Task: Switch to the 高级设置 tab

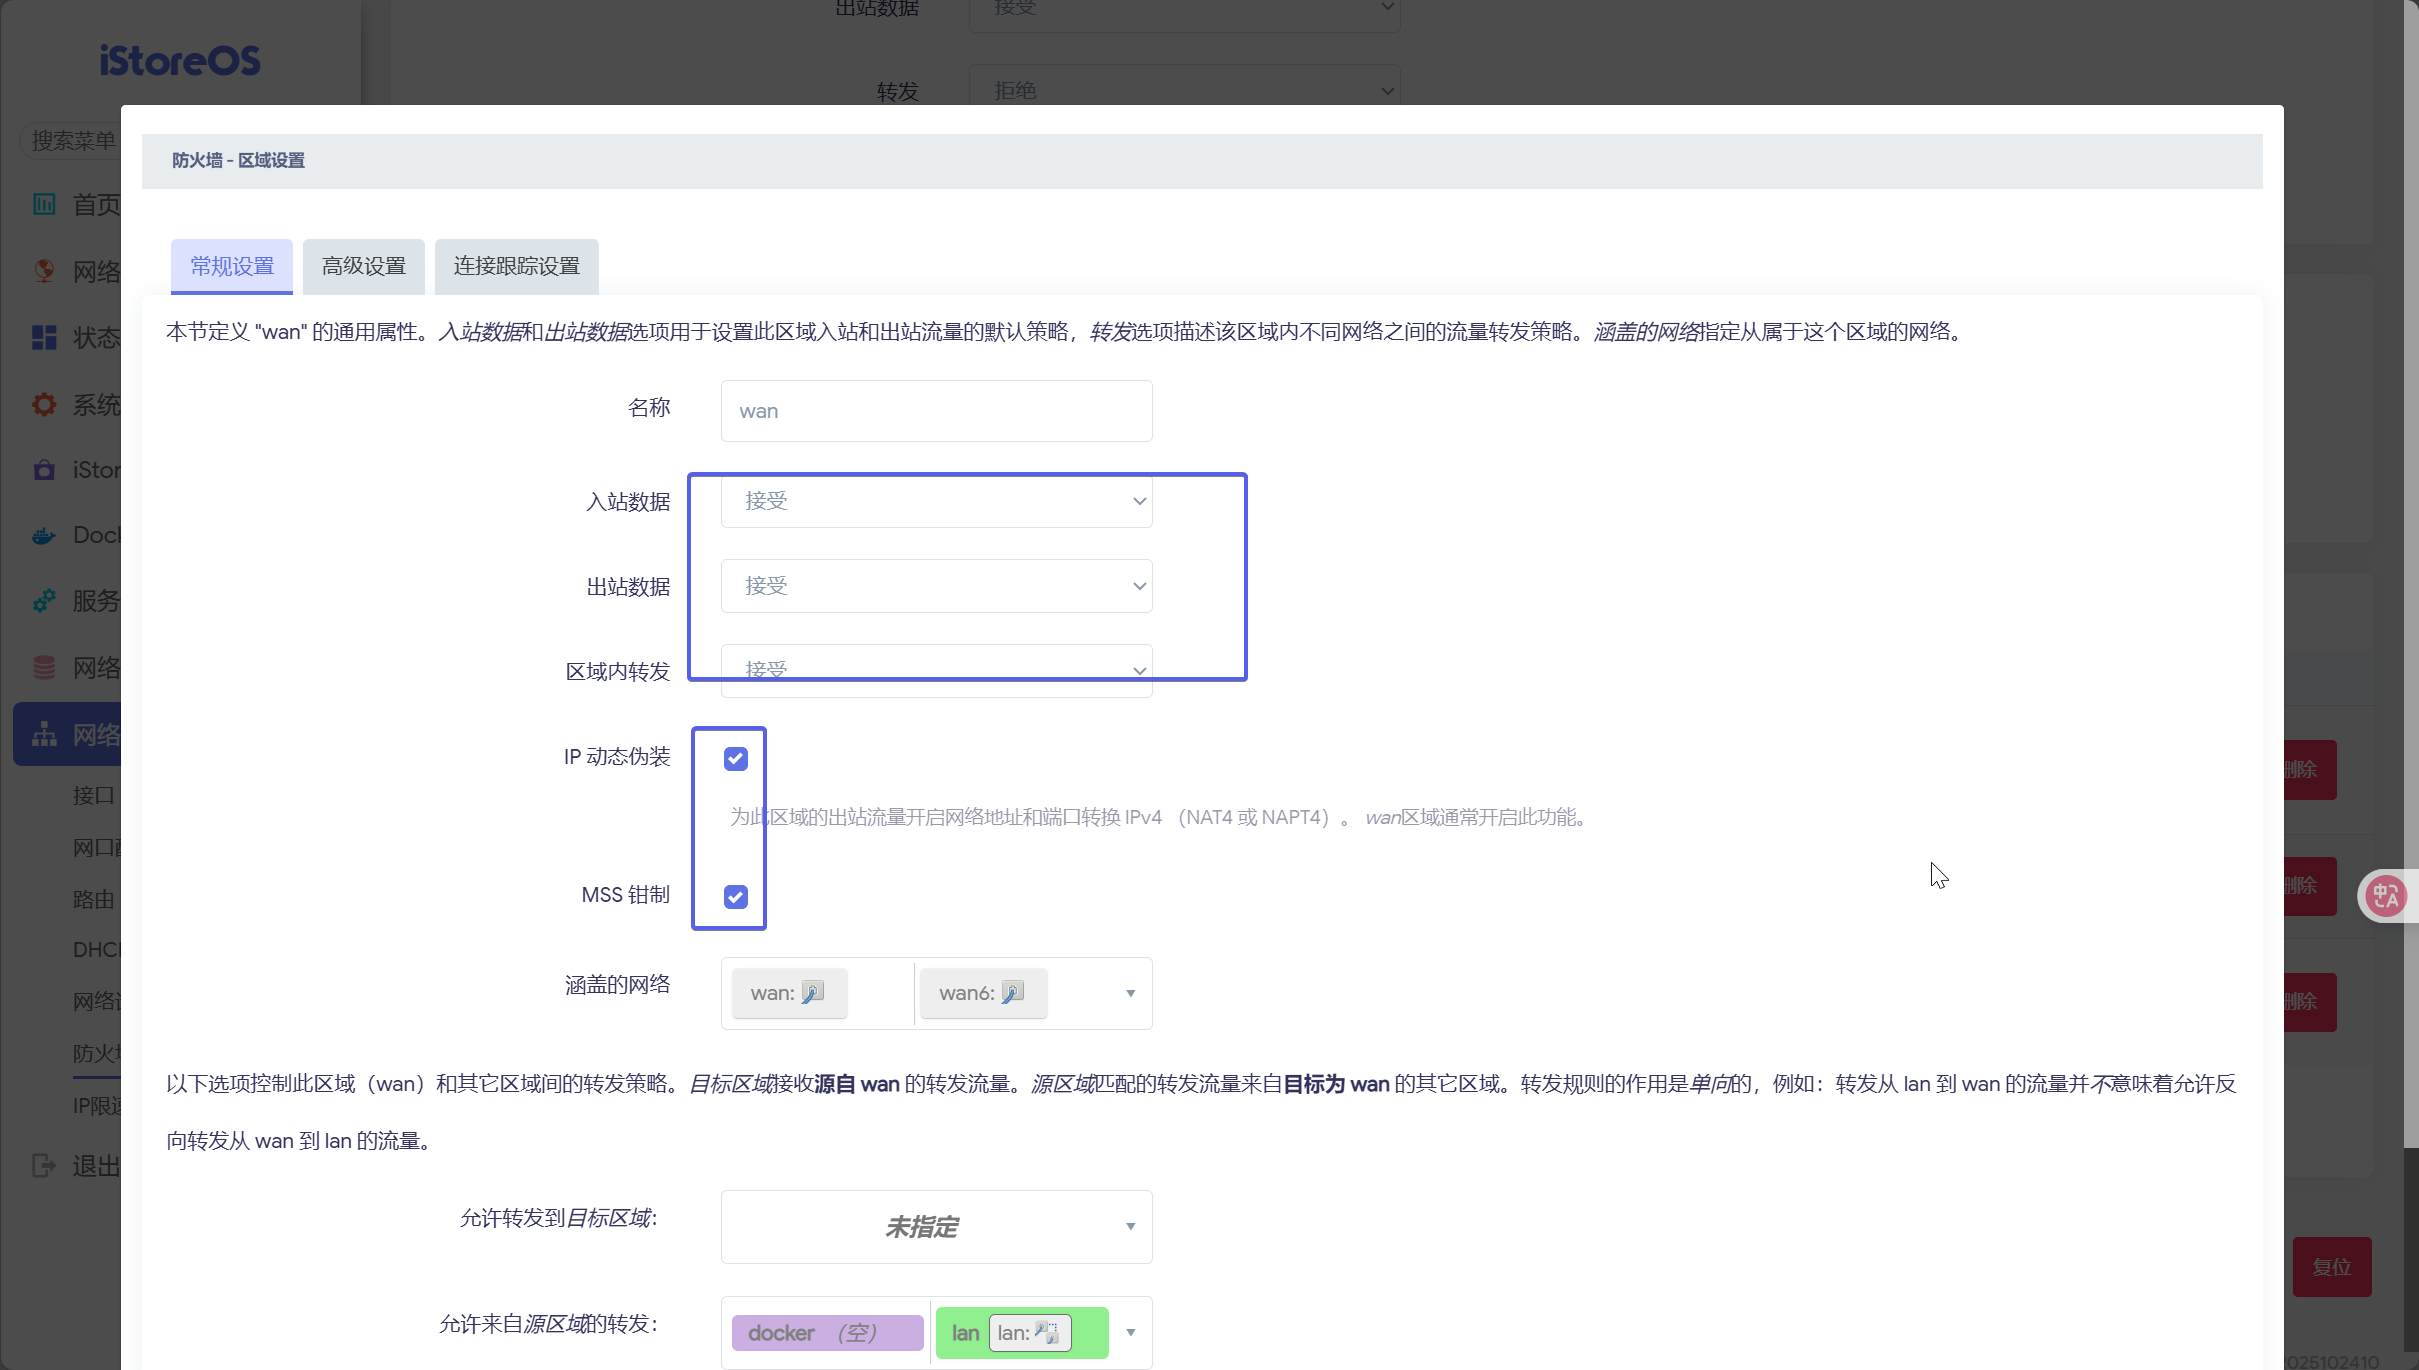Action: (364, 266)
